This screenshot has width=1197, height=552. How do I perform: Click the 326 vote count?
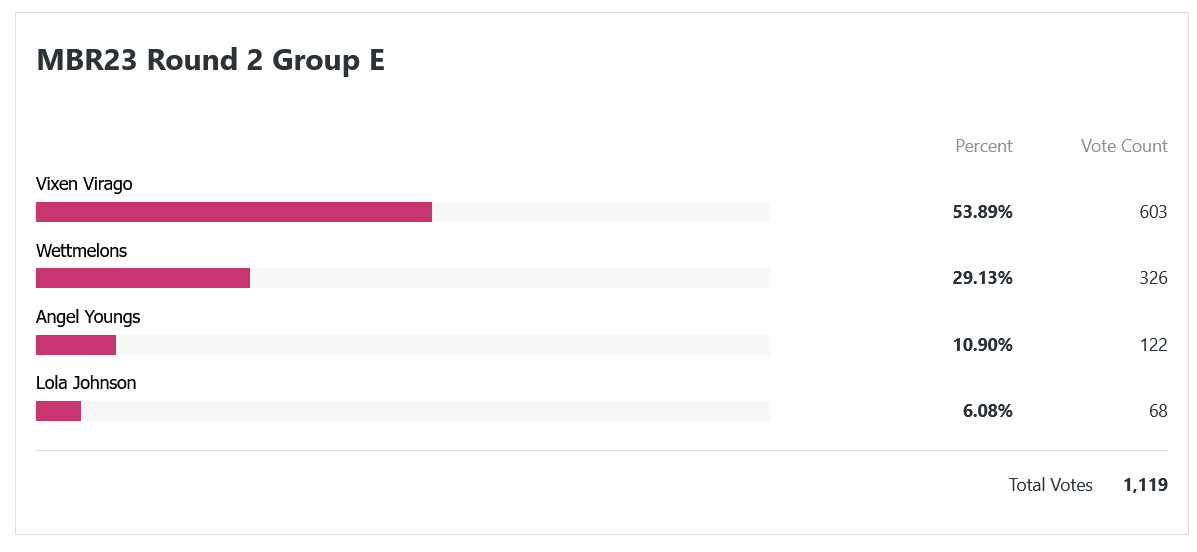(x=1153, y=278)
